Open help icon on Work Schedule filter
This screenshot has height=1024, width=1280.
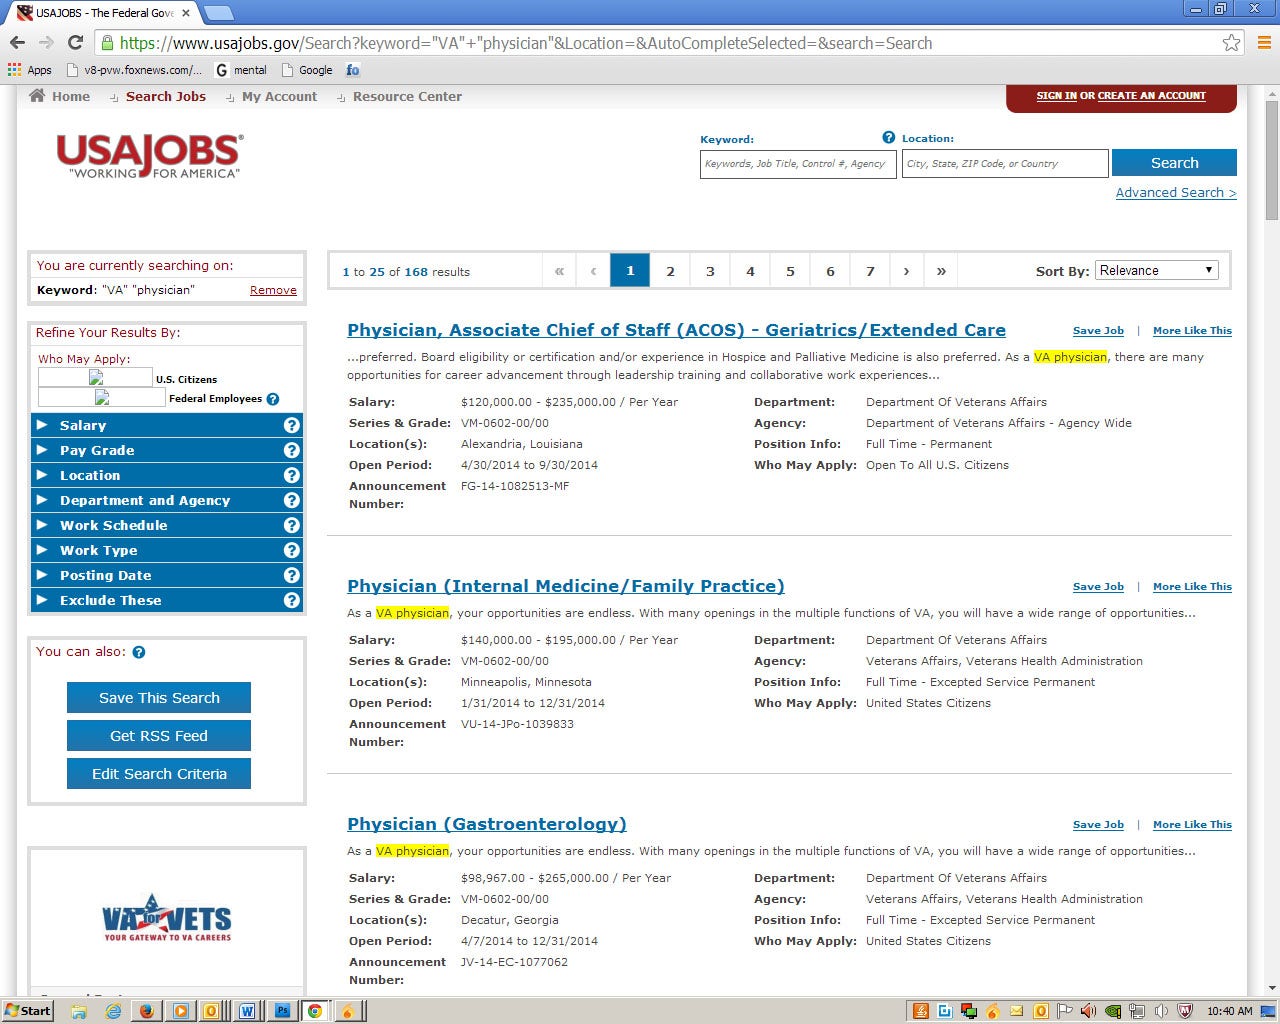click(x=292, y=525)
